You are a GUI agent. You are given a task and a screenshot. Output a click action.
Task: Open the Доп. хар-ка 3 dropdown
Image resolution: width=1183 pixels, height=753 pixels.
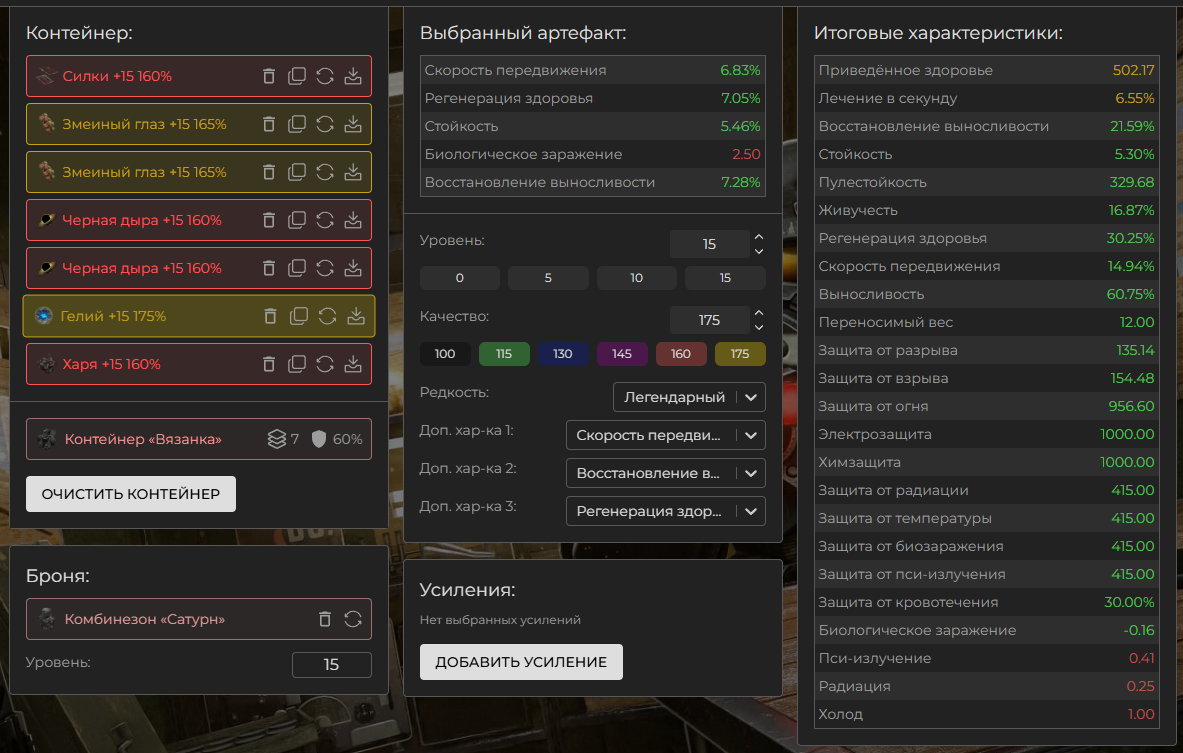[x=665, y=511]
